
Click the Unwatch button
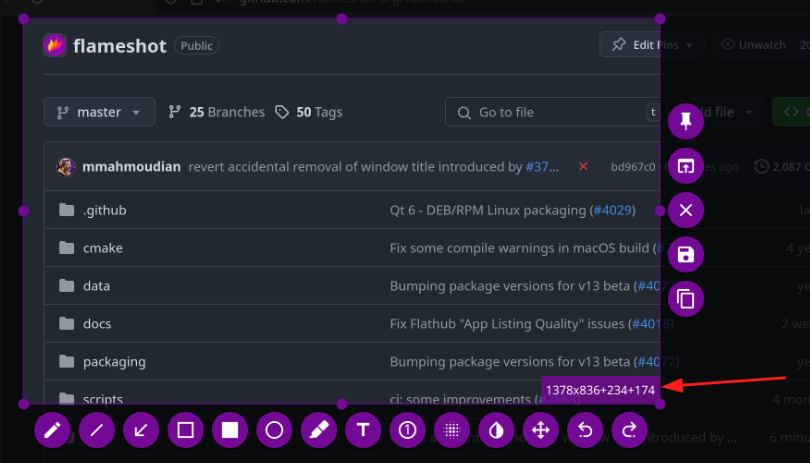click(755, 45)
